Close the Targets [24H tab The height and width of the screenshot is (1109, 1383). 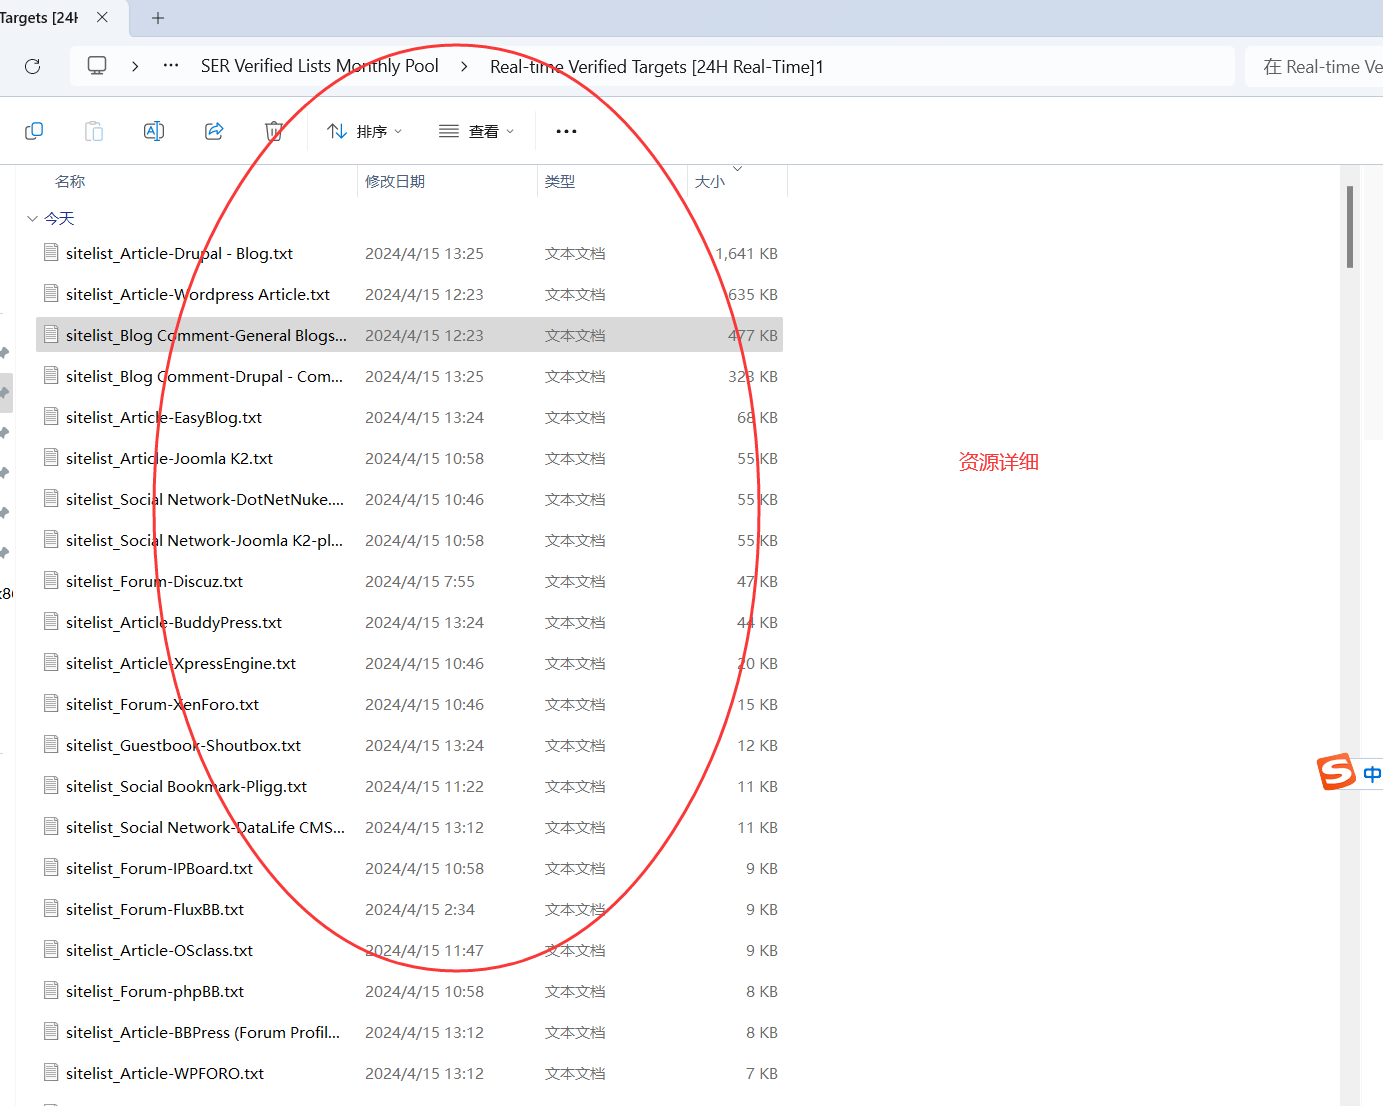coord(102,17)
